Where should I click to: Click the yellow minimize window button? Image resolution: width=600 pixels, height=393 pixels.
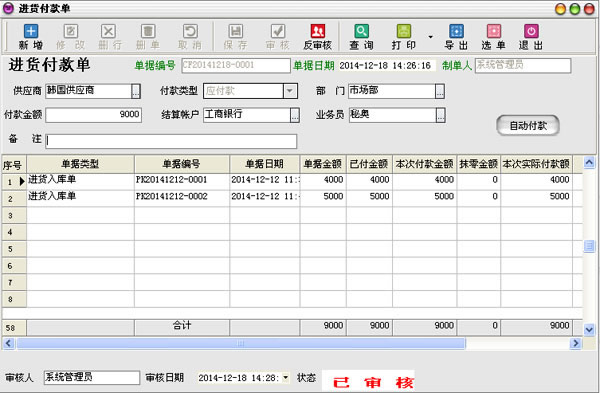[x=560, y=9]
